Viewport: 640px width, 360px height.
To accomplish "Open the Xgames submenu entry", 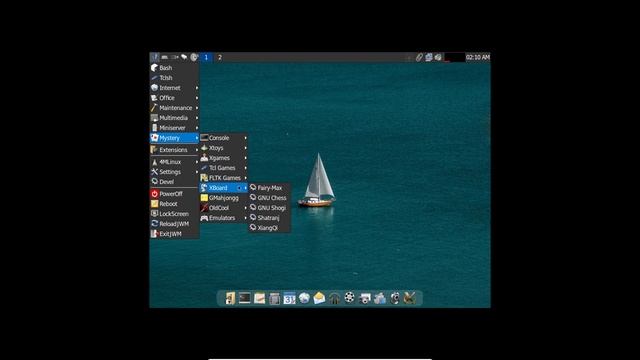I will [x=224, y=158].
